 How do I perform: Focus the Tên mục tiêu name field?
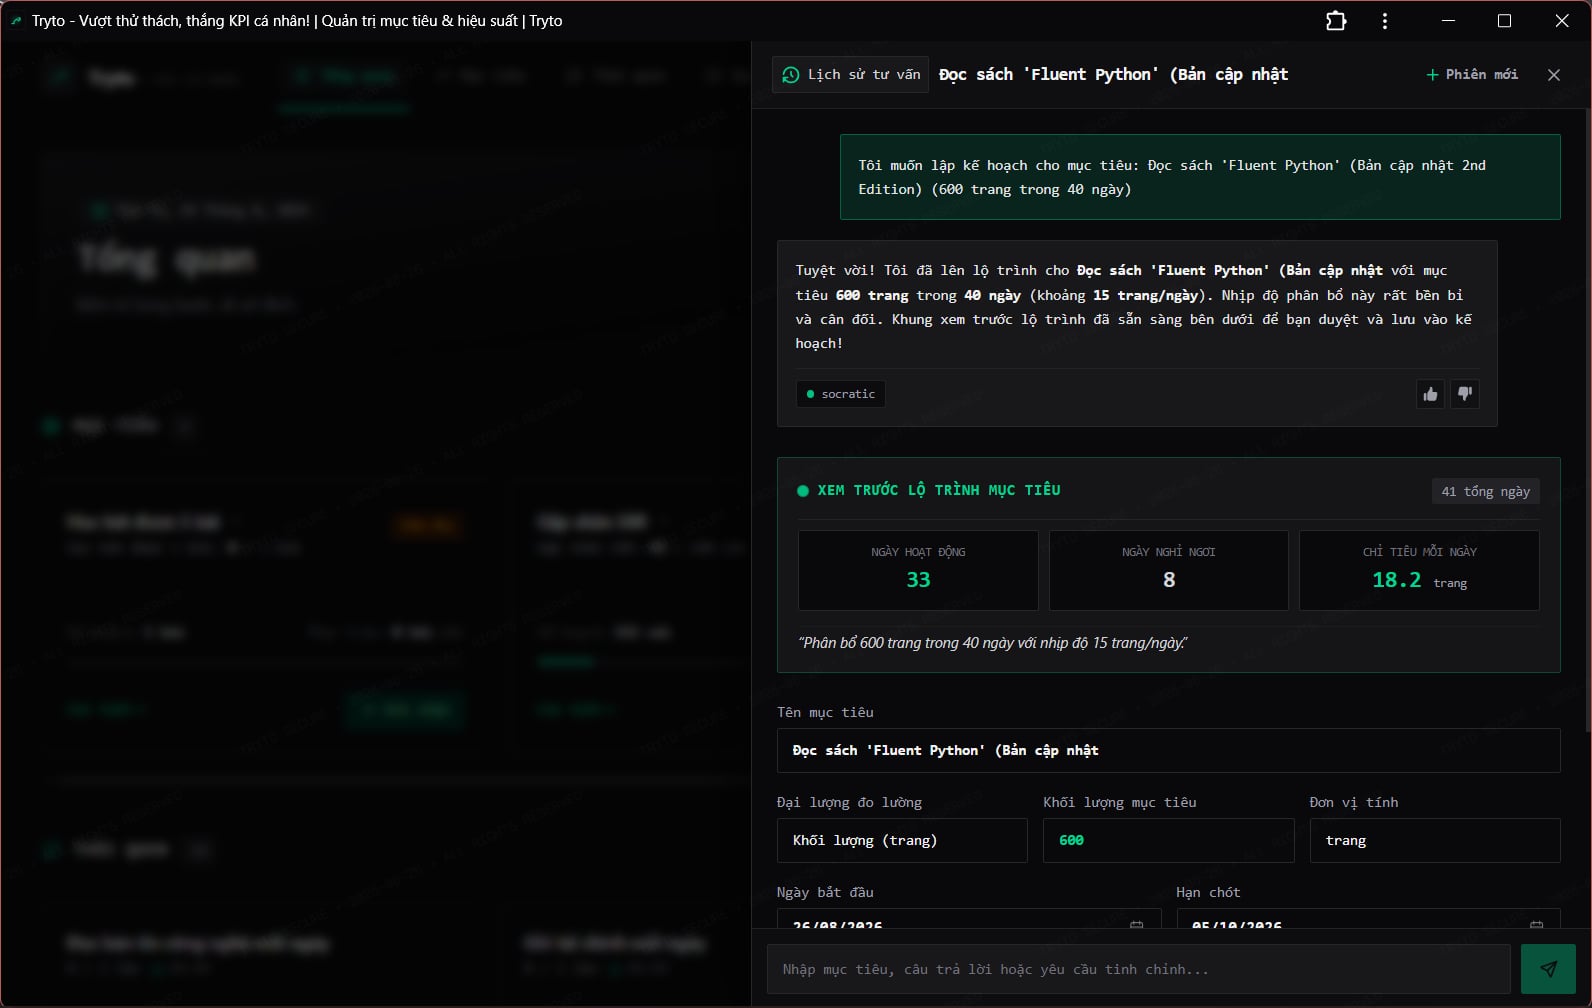(x=1168, y=751)
